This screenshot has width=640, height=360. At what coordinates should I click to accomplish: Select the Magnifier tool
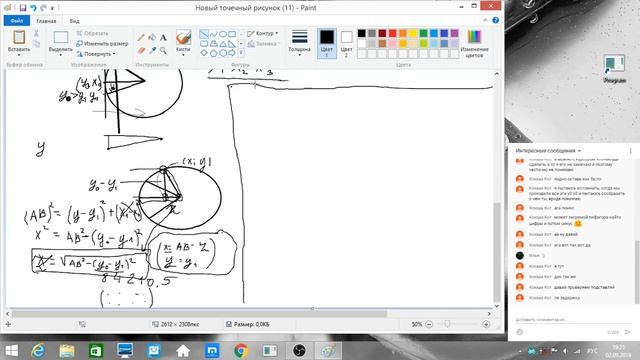163,51
